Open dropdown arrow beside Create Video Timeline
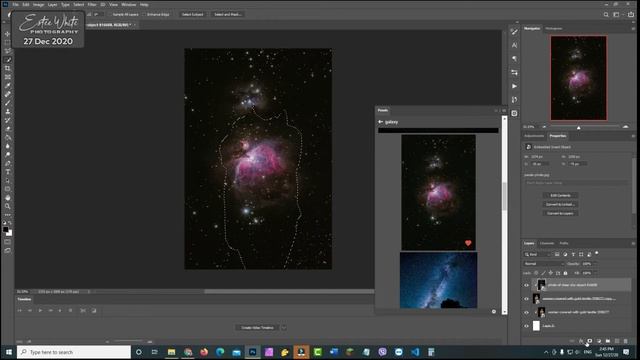Viewport: 640px width, 360px height. pos(284,328)
